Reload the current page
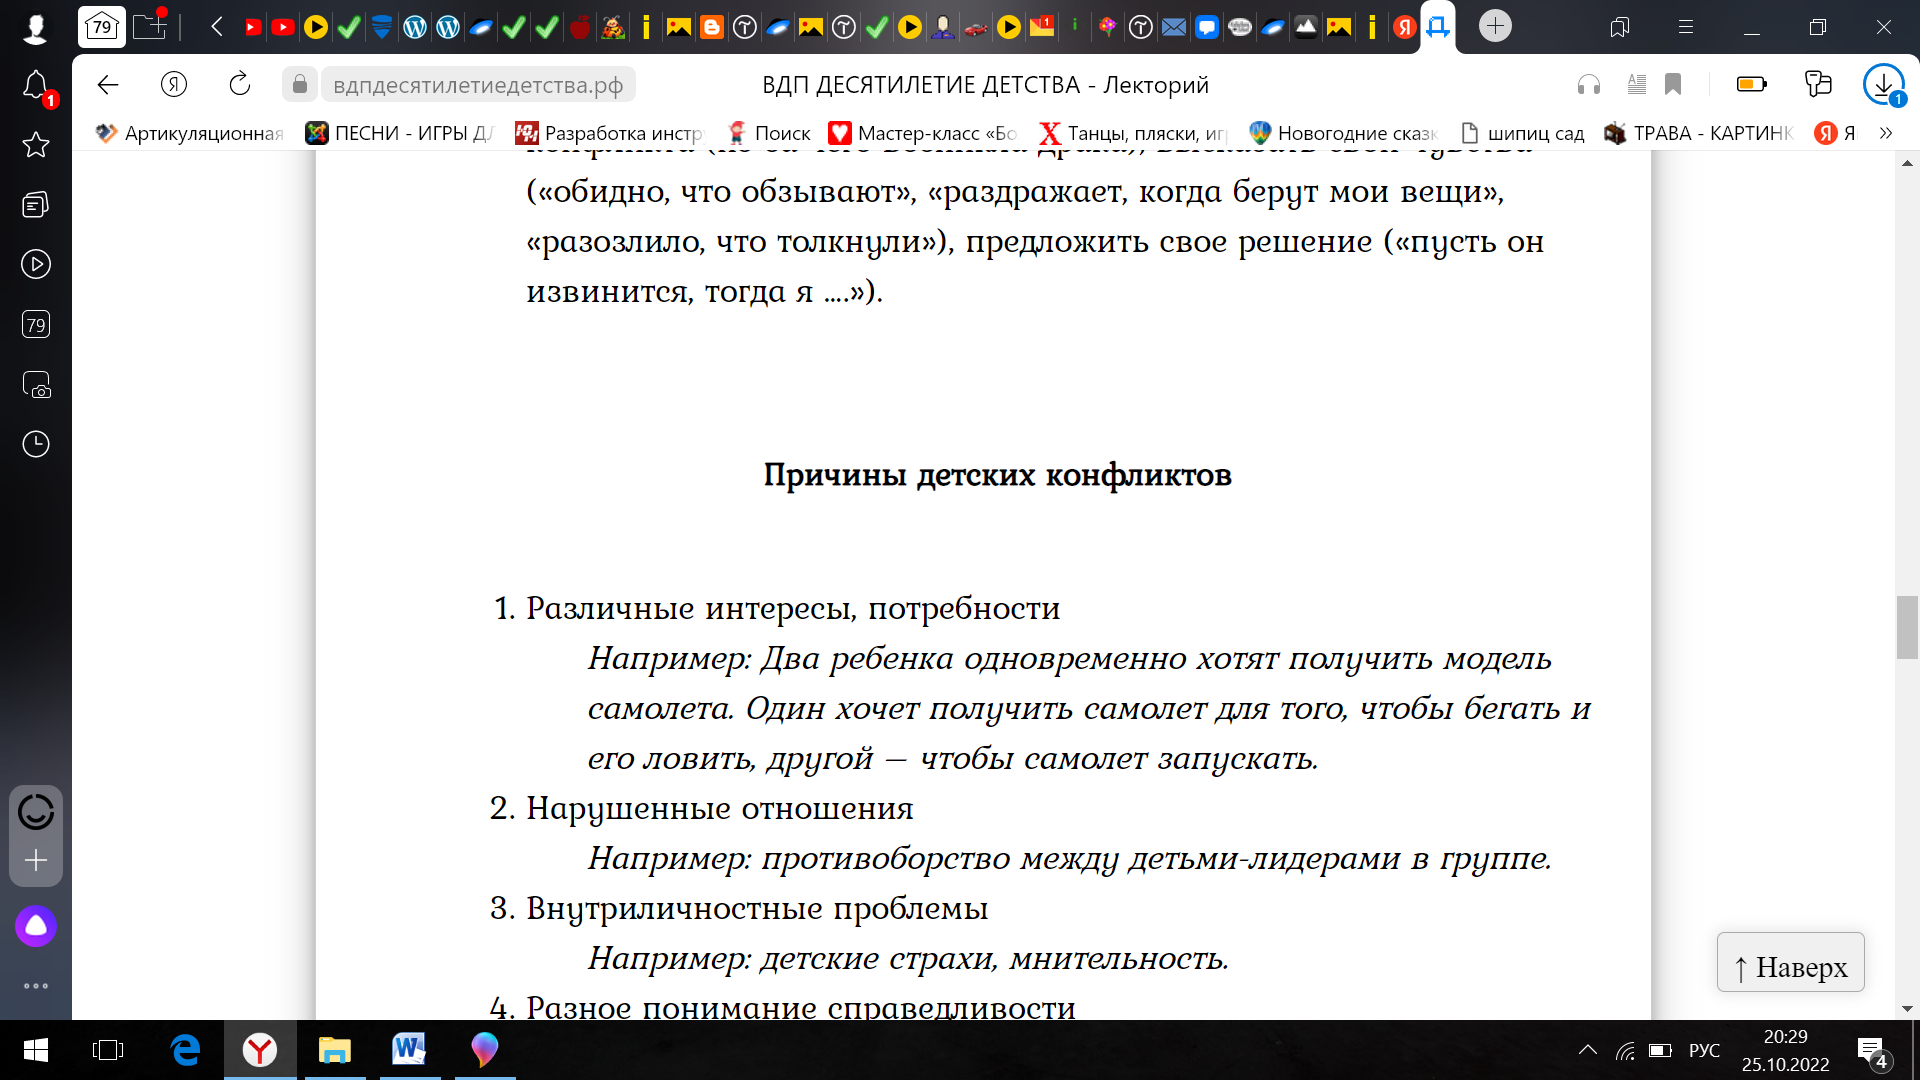1920x1080 pixels. coord(240,85)
